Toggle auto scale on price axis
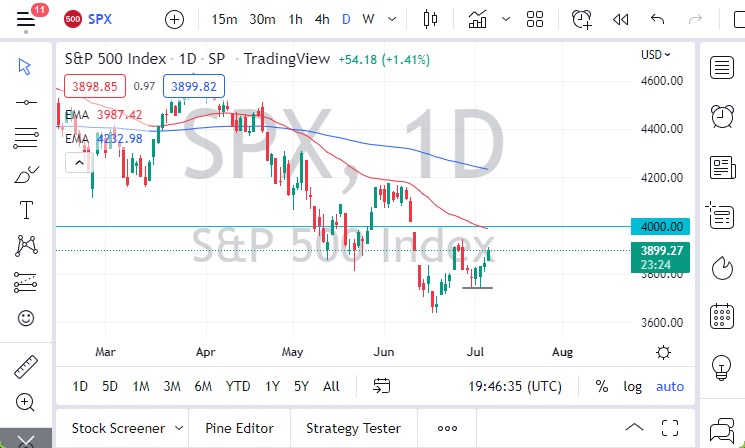 click(670, 386)
